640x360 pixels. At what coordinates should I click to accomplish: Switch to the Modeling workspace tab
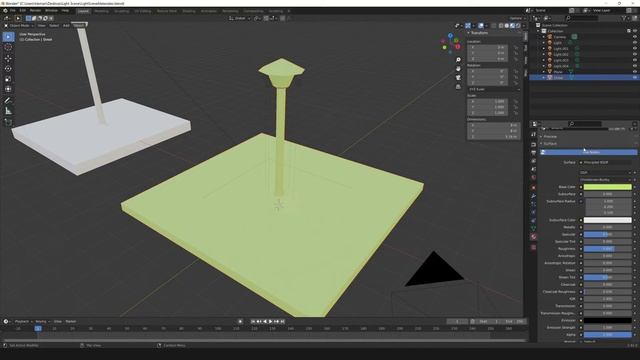(102, 11)
